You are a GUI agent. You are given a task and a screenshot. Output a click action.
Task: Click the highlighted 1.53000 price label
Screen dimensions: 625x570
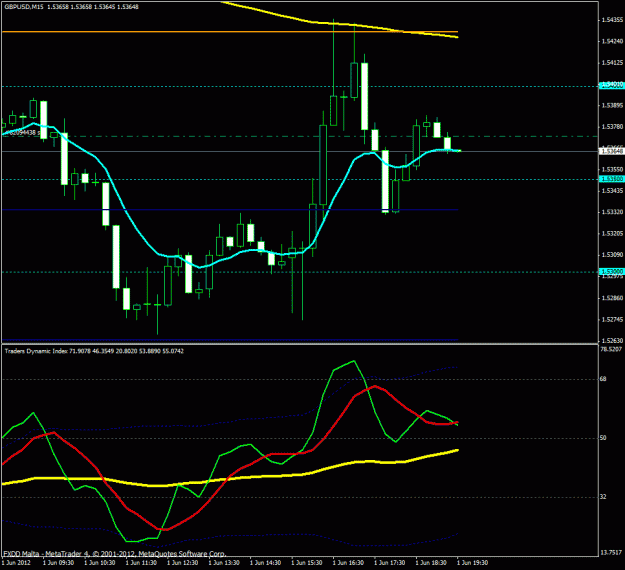click(x=611, y=271)
